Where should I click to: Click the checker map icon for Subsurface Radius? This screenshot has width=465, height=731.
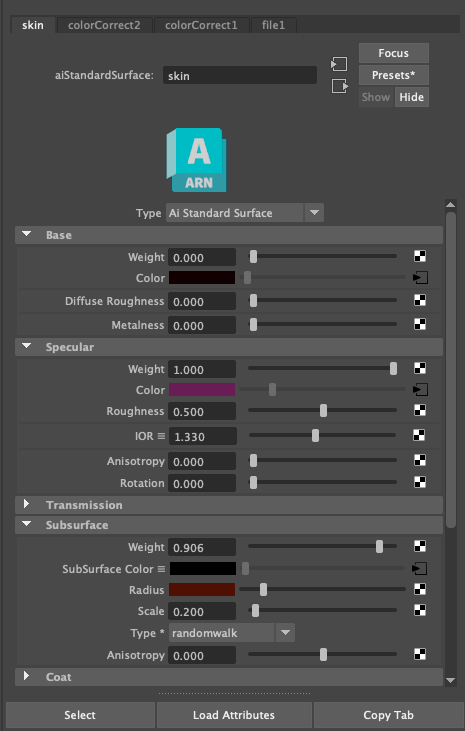coord(420,589)
